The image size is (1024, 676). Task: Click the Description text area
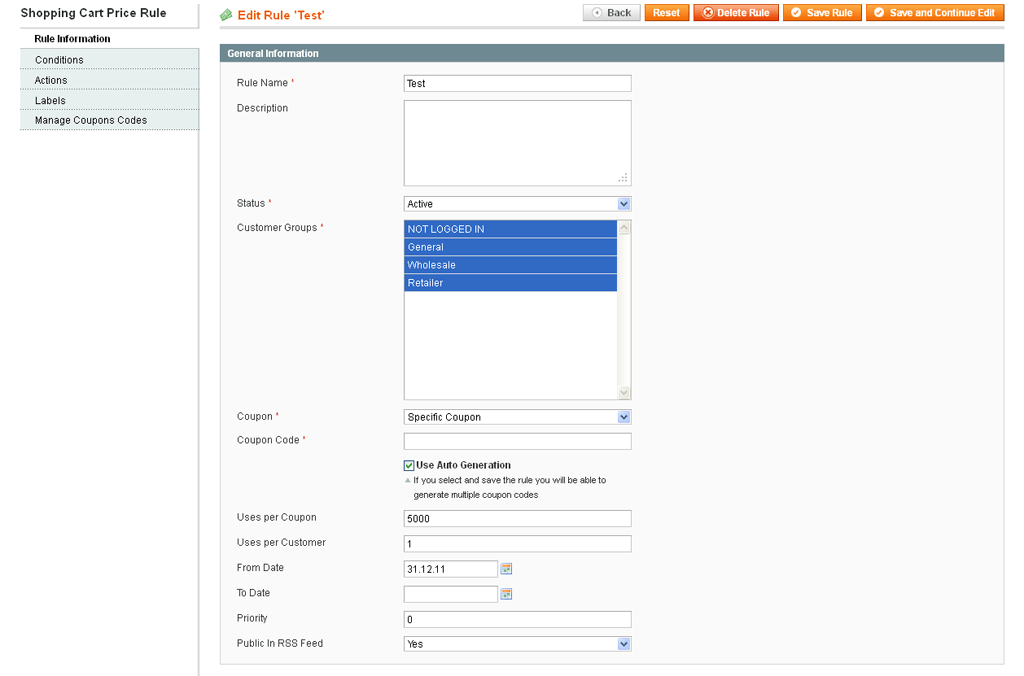(517, 143)
